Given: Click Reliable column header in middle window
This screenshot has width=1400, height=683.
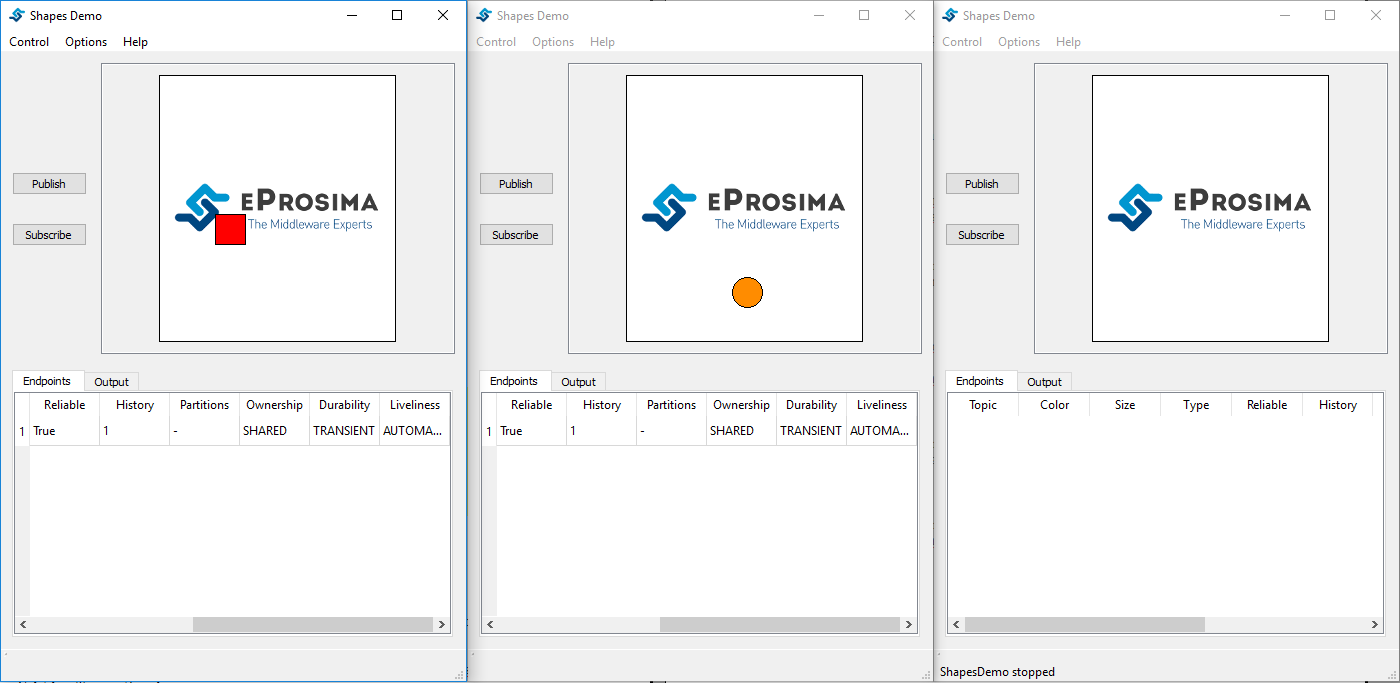Looking at the screenshot, I should 532,405.
